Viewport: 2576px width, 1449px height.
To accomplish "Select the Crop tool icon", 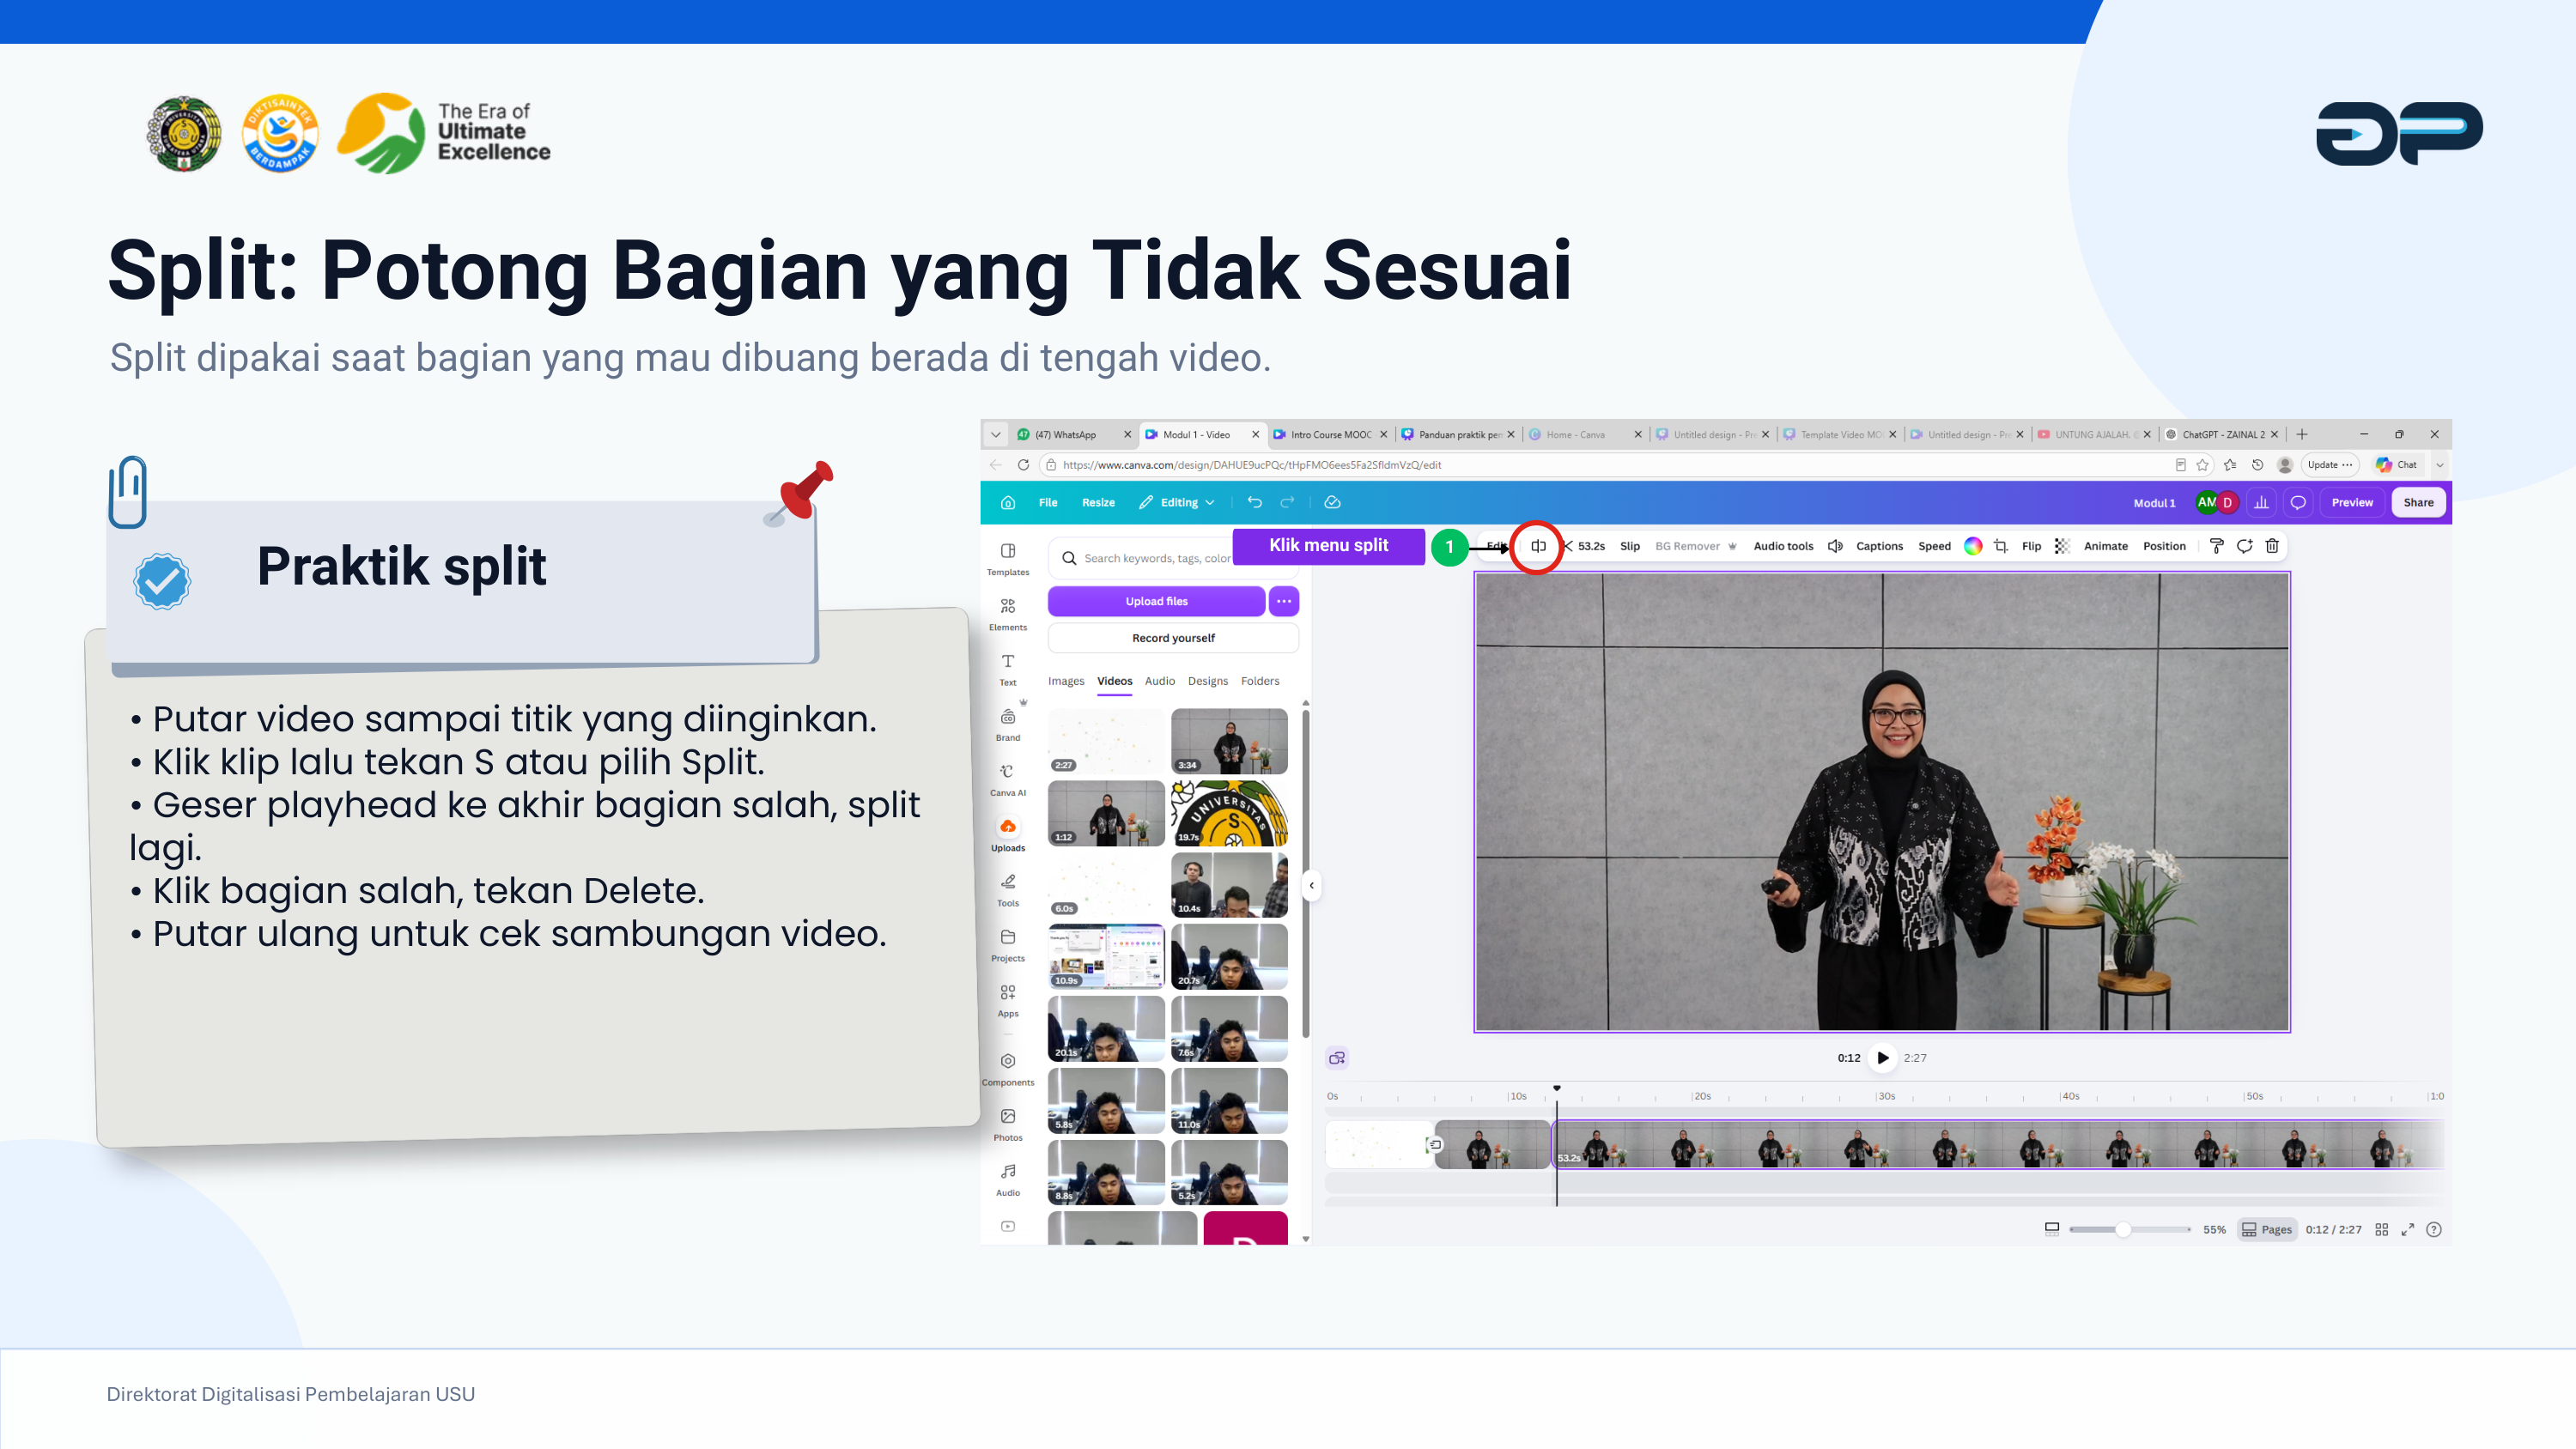I will (x=2000, y=546).
